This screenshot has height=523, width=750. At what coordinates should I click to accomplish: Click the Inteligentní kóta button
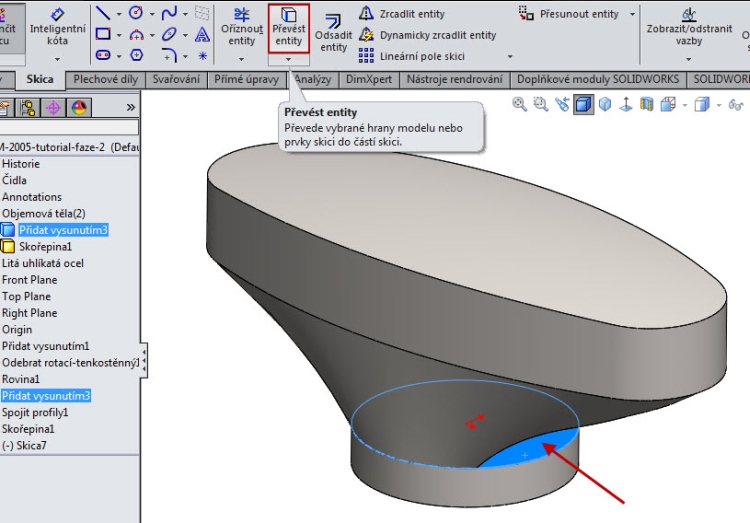point(57,28)
